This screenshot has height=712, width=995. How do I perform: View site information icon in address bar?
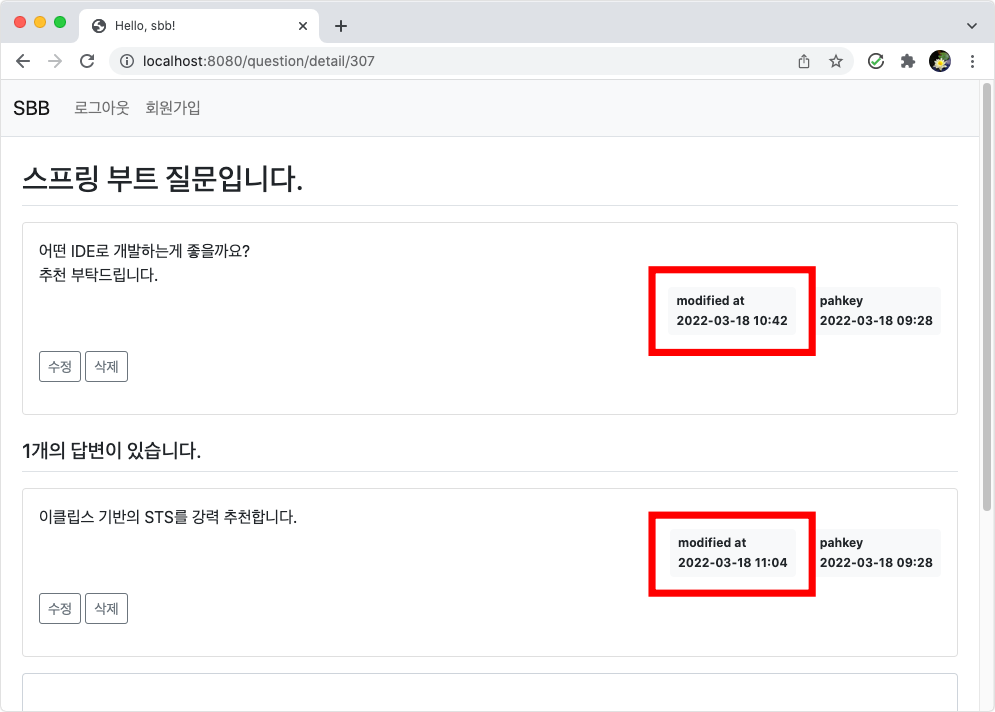(x=127, y=61)
